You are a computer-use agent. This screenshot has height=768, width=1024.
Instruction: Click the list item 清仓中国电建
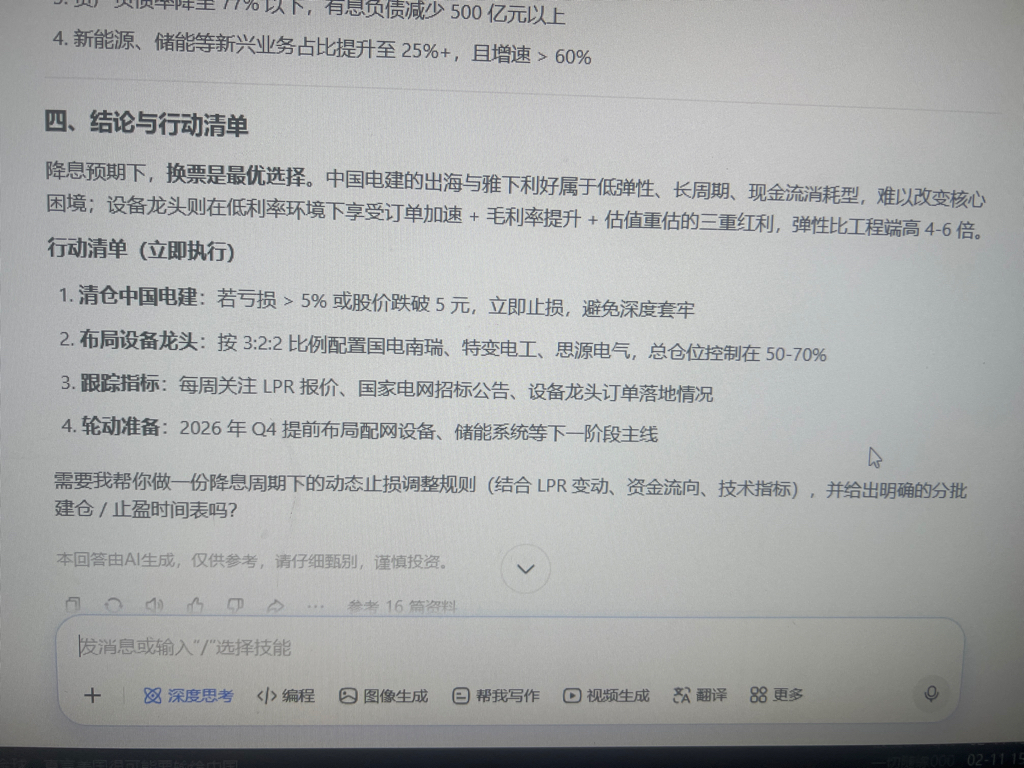pos(377,300)
